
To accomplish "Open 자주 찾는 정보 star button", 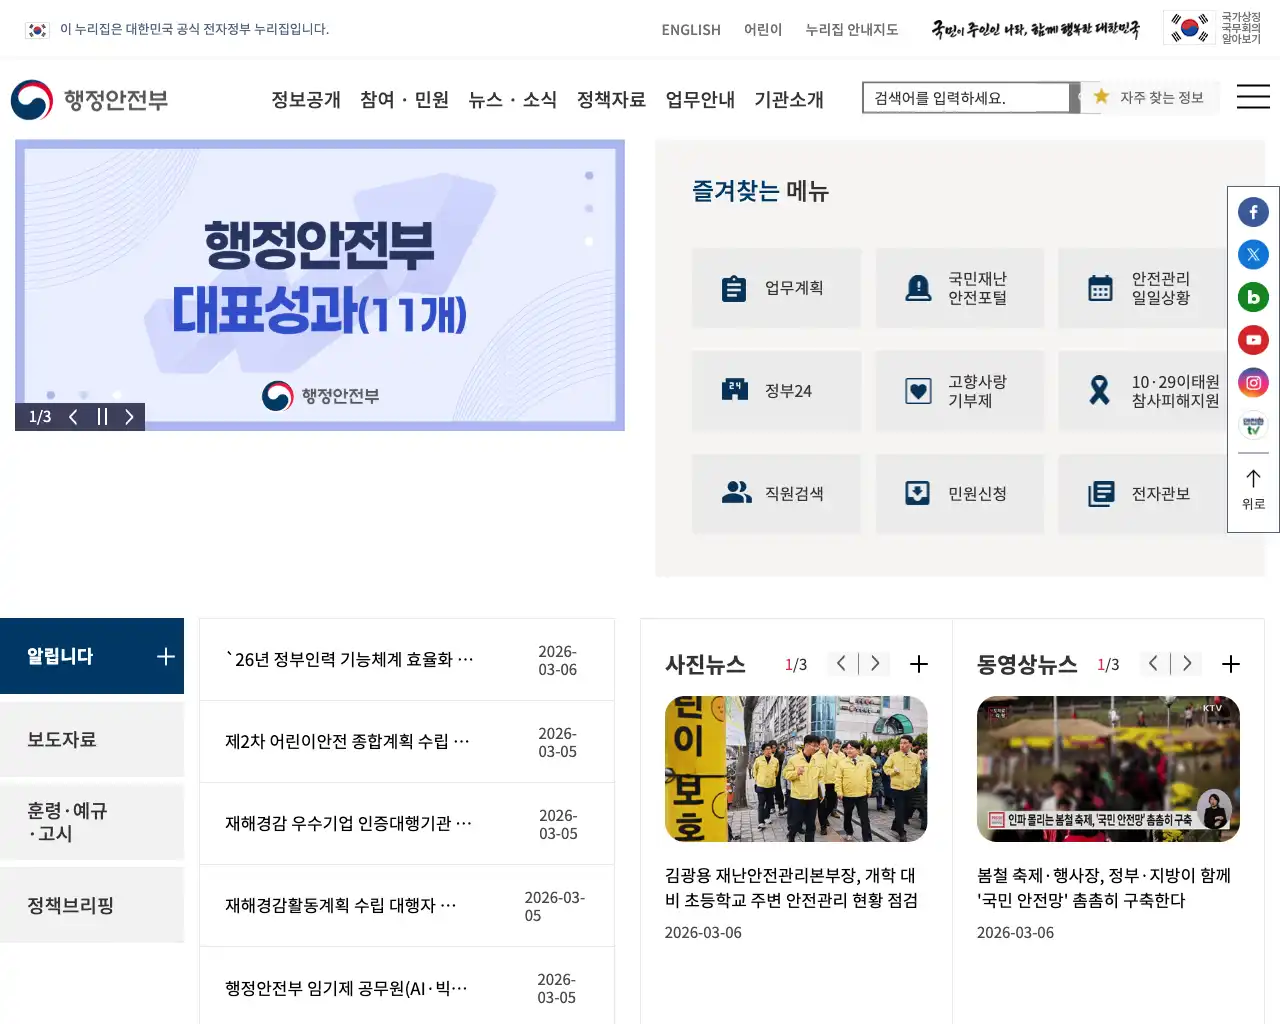I will 1148,97.
